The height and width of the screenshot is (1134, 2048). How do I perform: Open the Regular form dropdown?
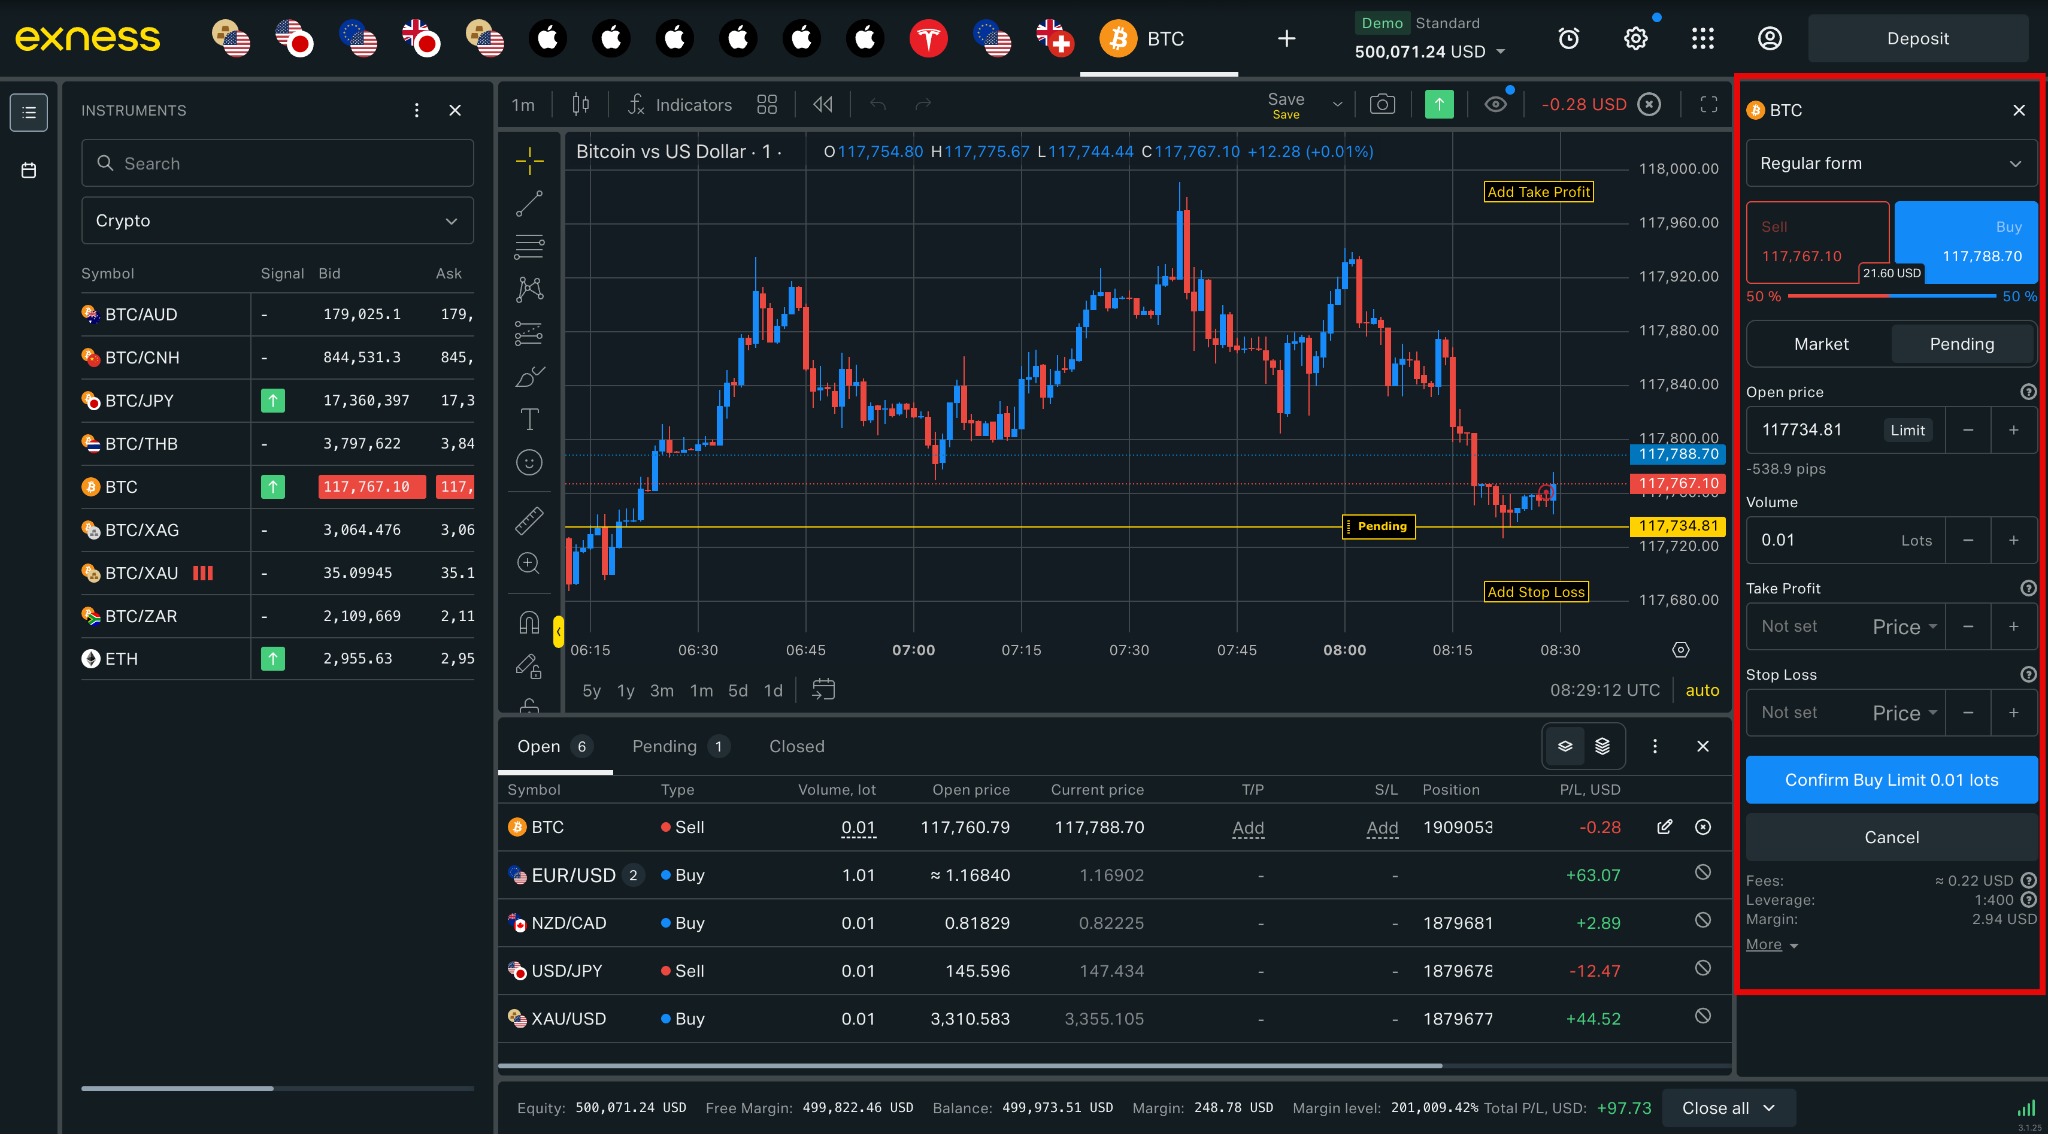tap(1891, 163)
